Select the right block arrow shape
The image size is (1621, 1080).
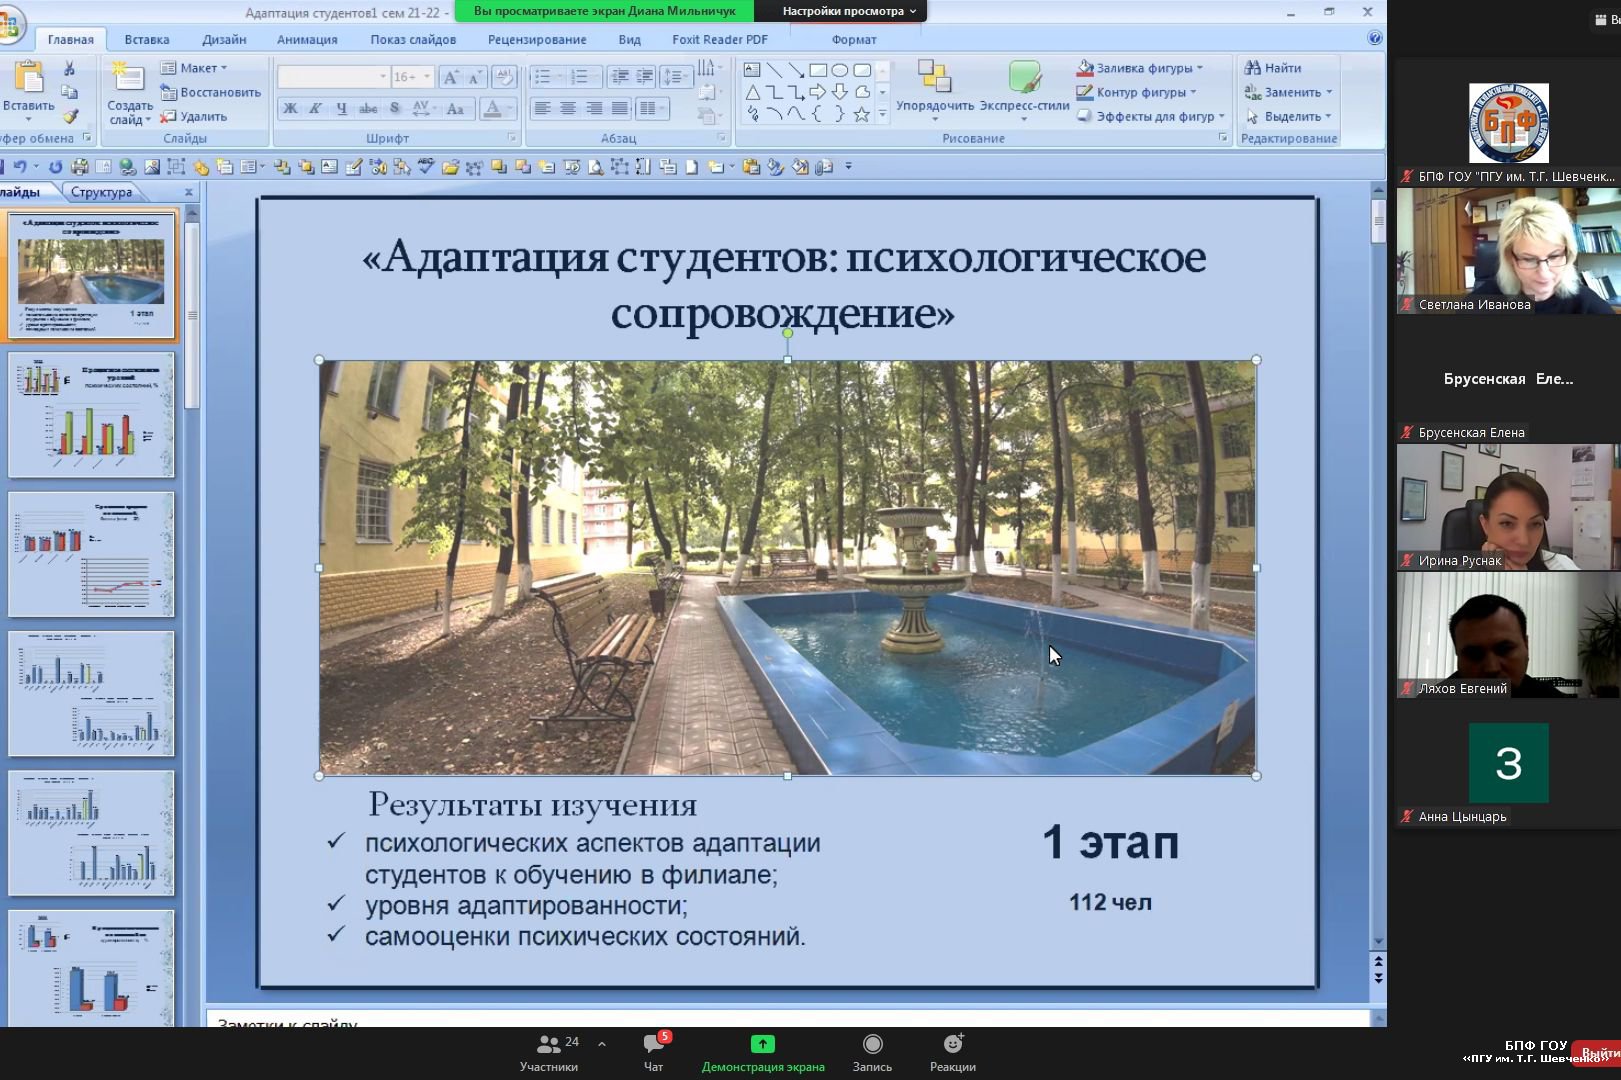(x=818, y=92)
